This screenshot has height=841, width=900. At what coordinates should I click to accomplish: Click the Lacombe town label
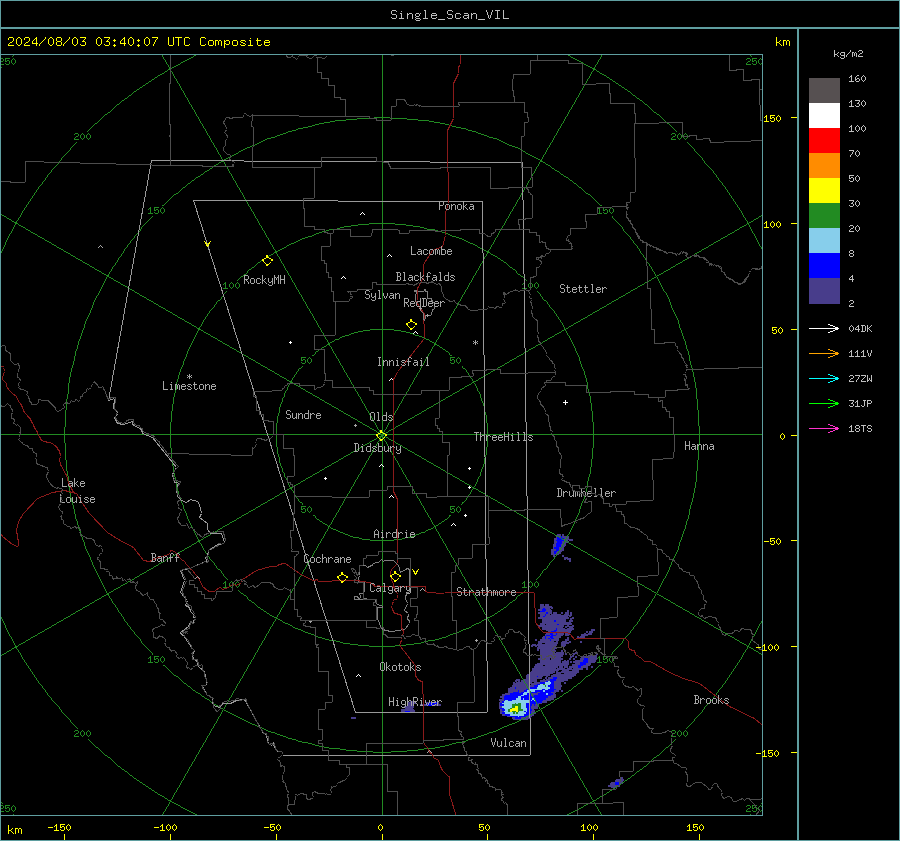pyautogui.click(x=431, y=251)
